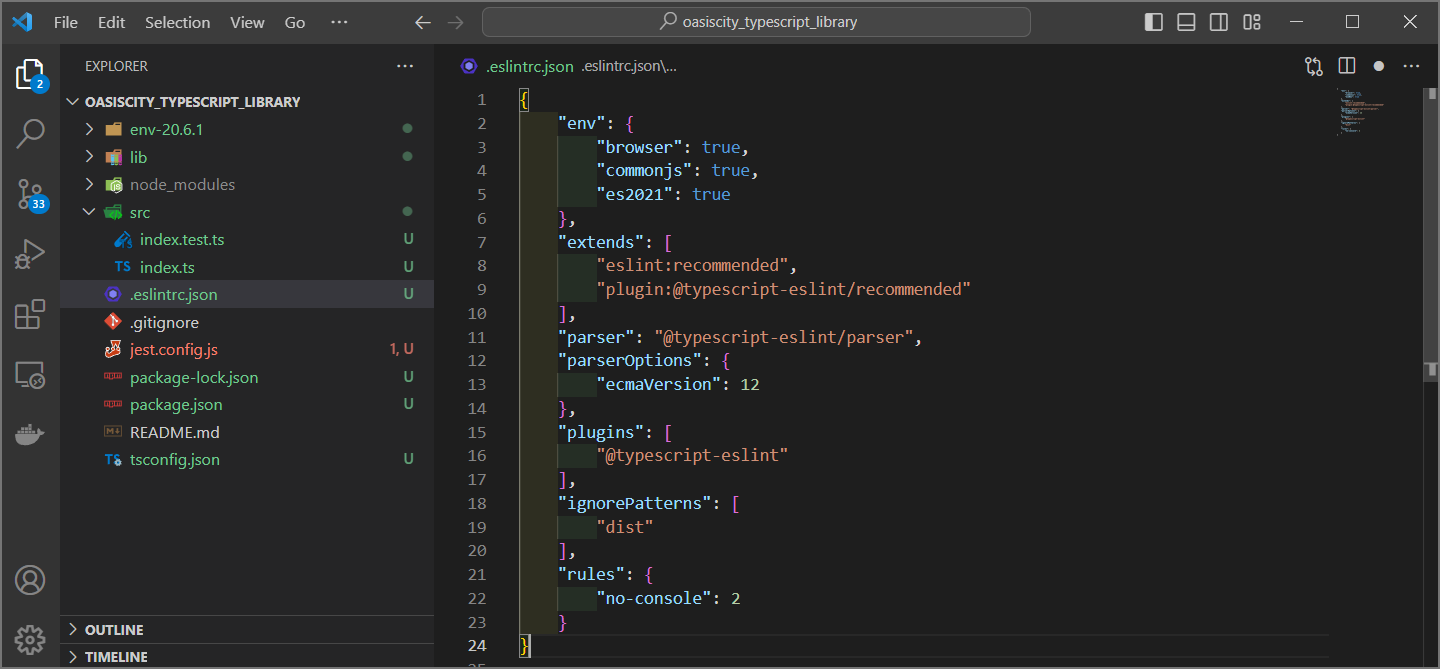Open the Manage gear icon
1440x669 pixels.
[x=30, y=639]
